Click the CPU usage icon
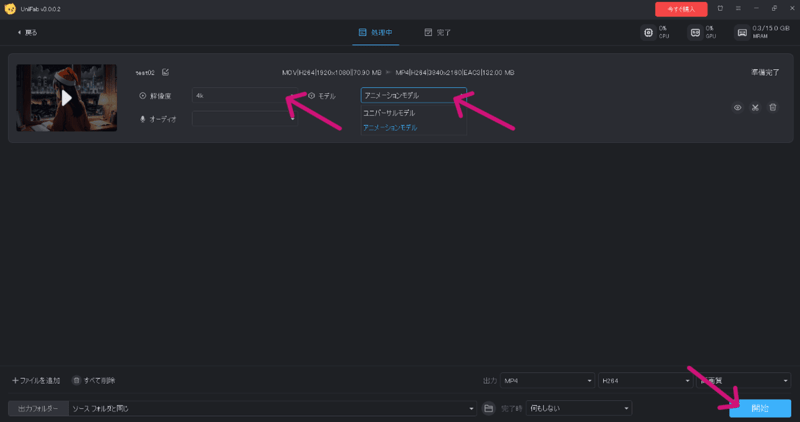 649,32
